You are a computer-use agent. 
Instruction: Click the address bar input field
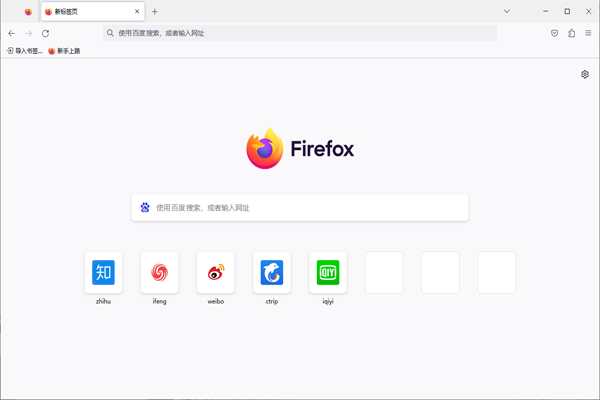[300, 33]
